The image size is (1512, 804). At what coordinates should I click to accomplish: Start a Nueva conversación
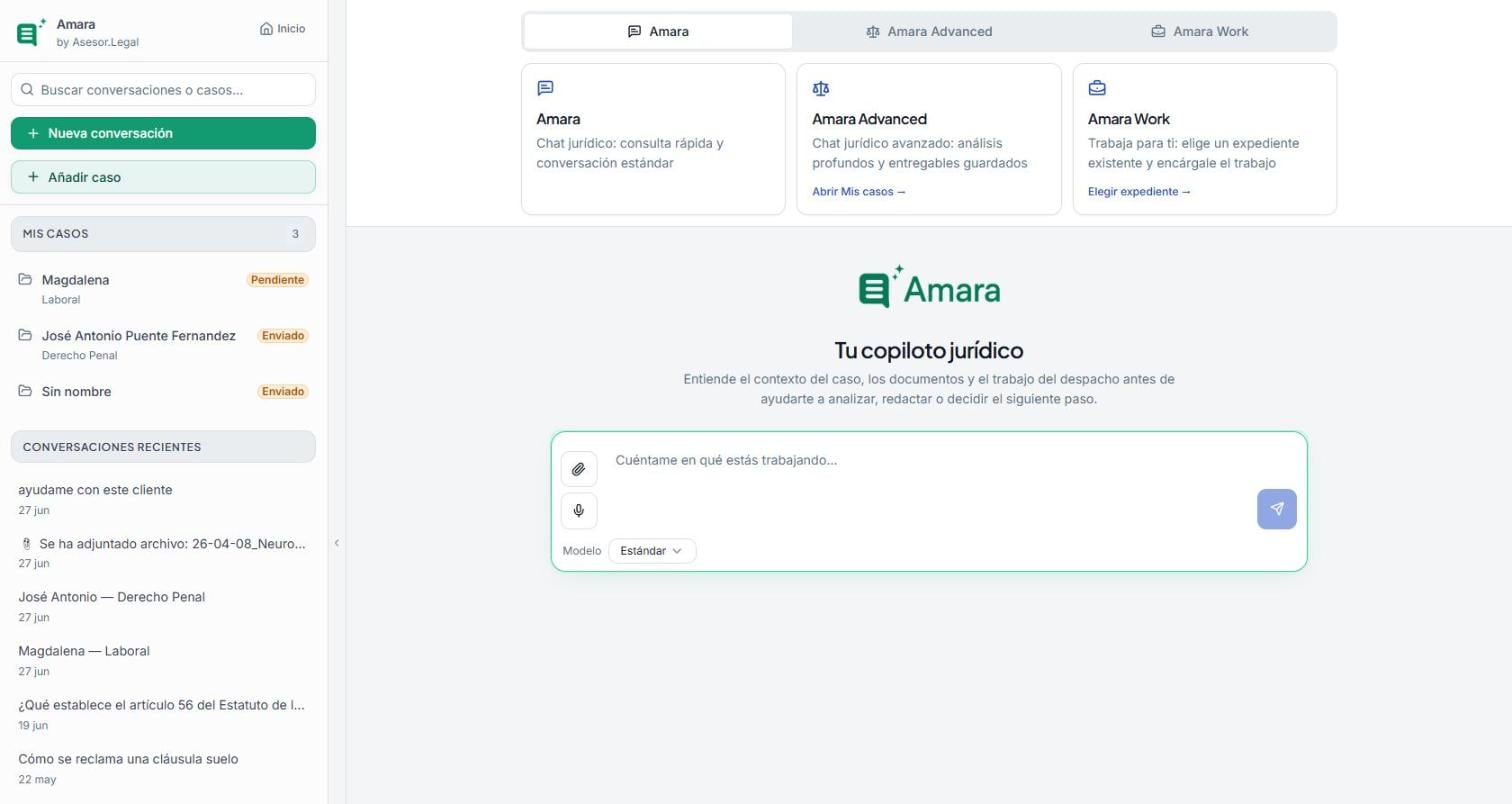pos(163,133)
